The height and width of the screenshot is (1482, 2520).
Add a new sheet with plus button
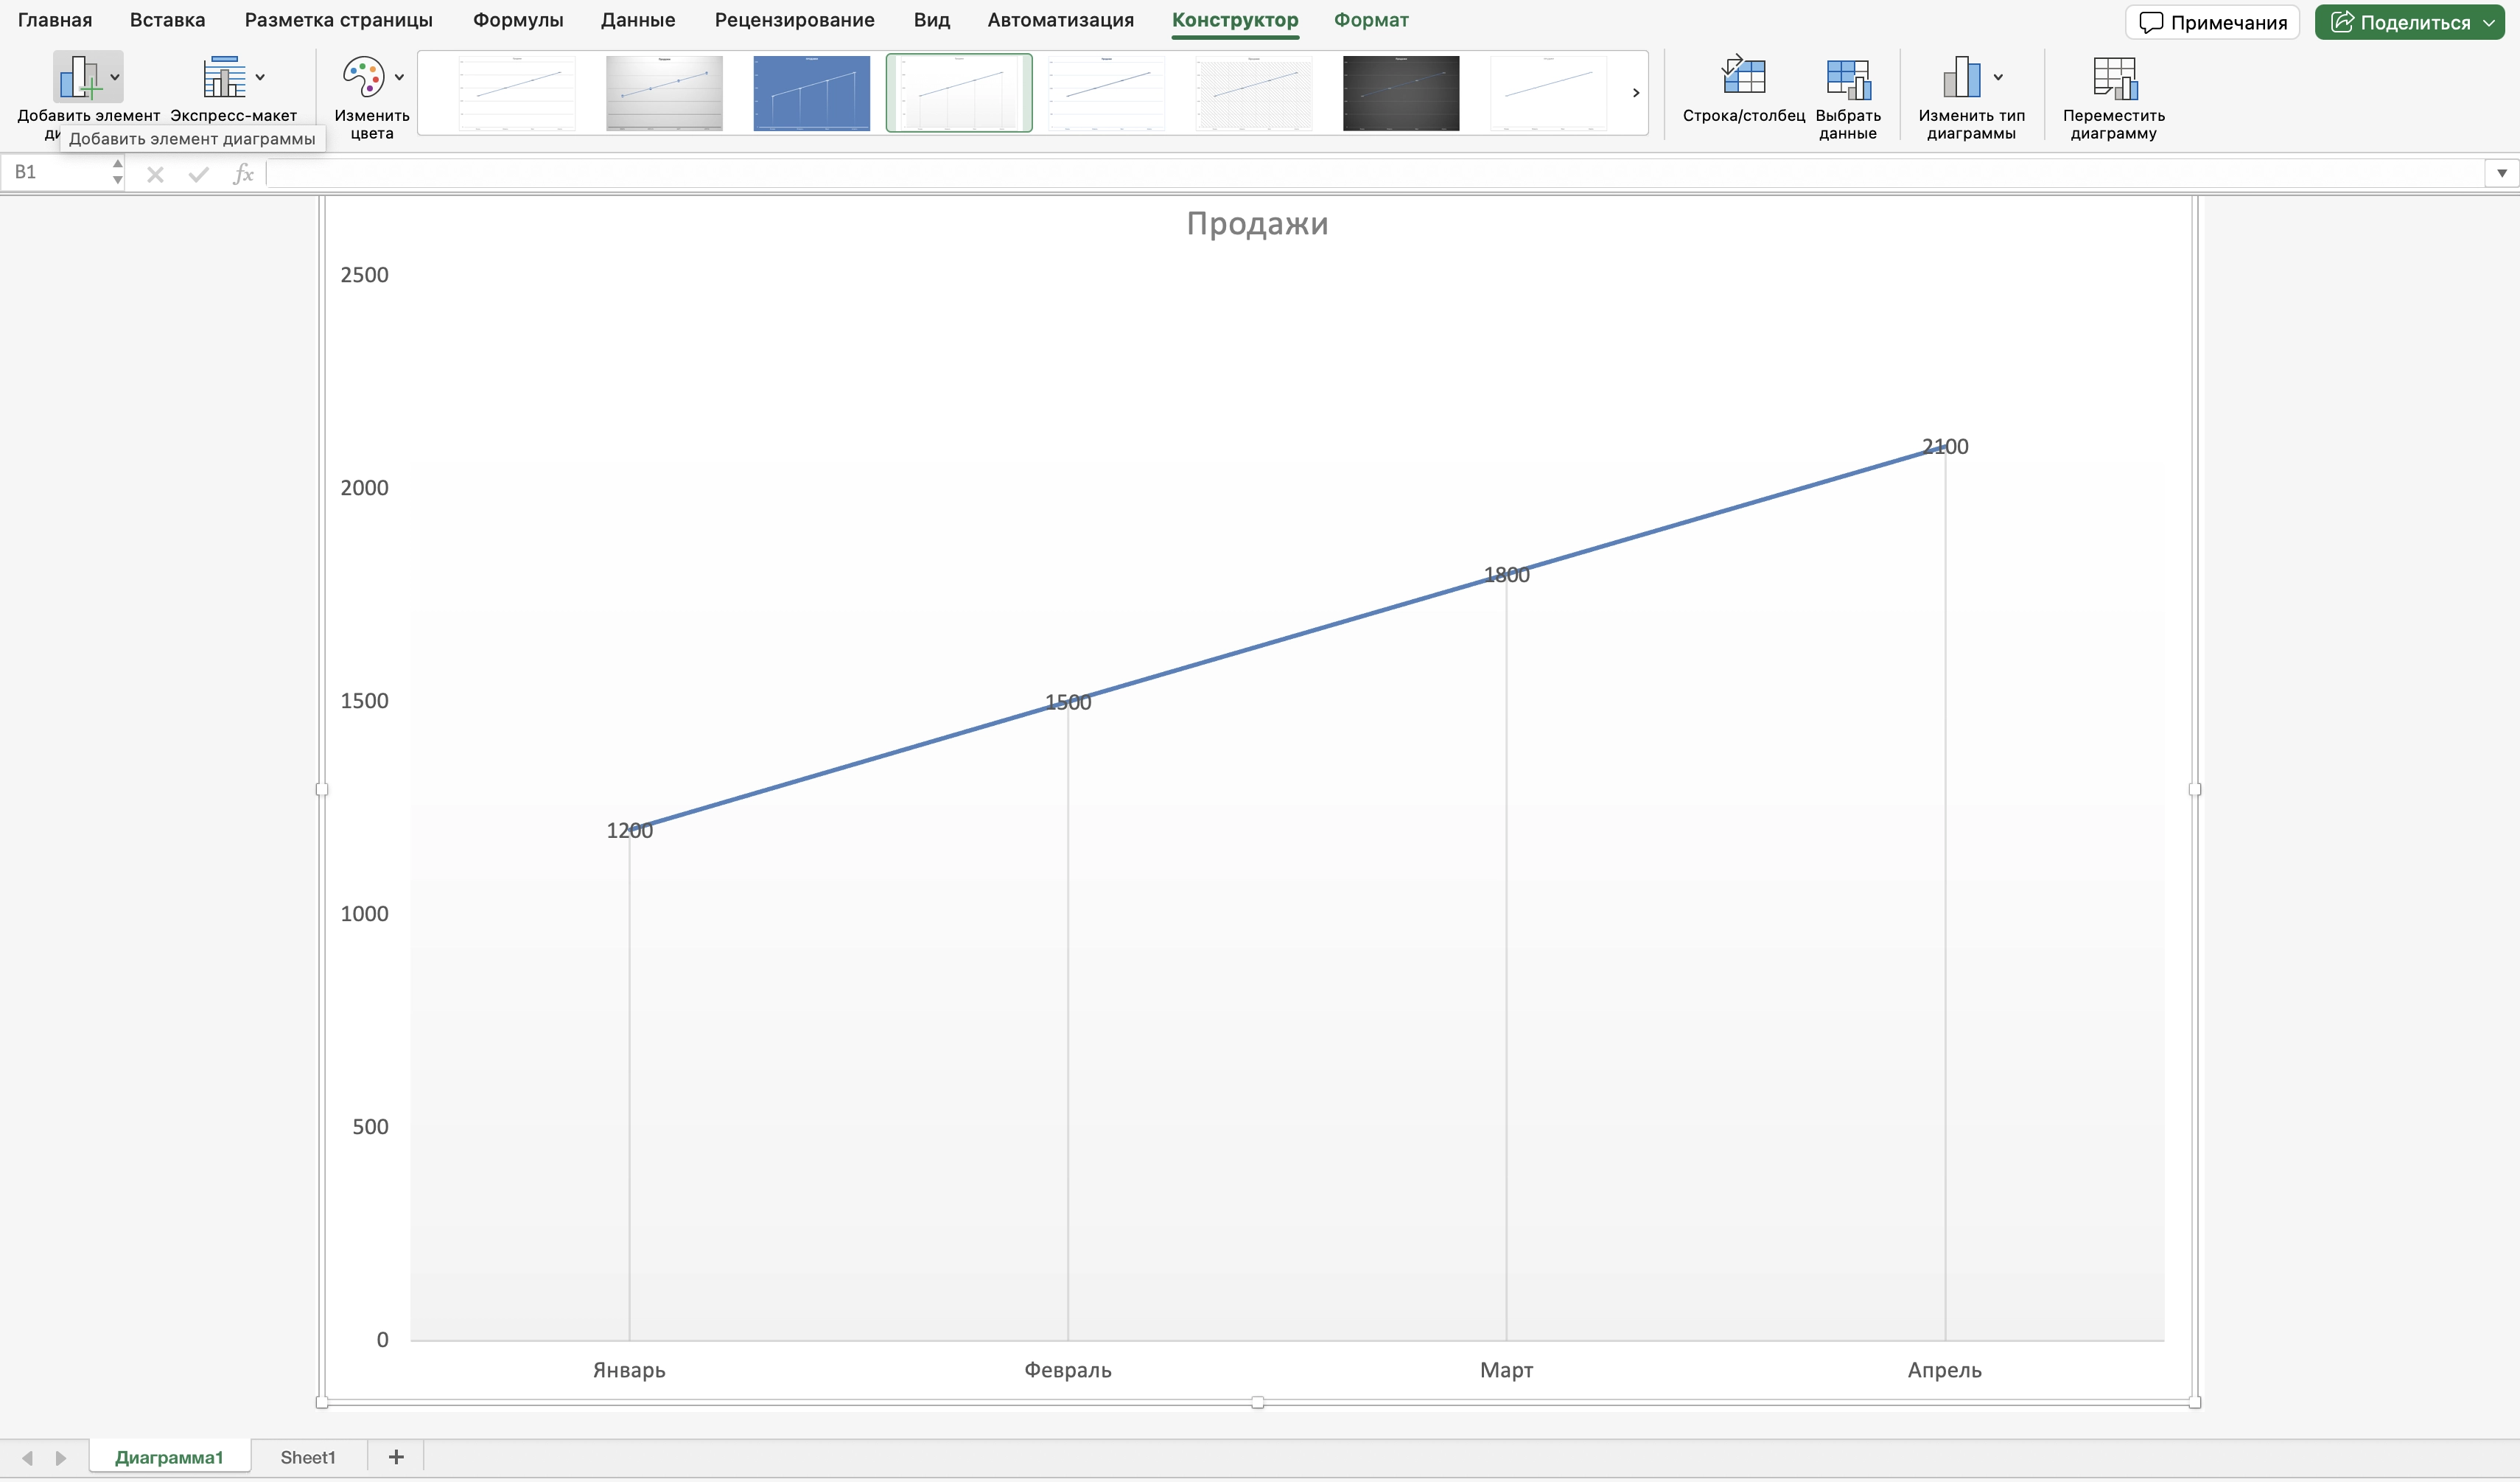[x=396, y=1457]
